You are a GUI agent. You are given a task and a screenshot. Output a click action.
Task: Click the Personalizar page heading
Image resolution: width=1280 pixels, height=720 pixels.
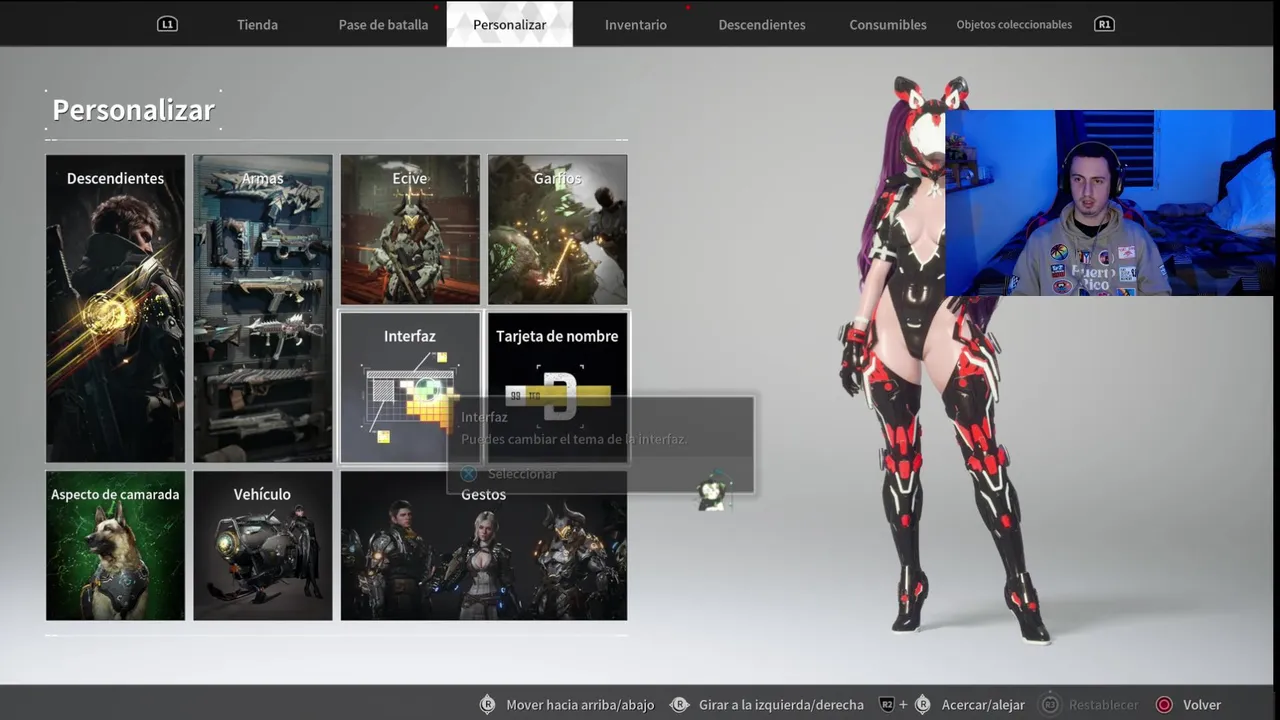coord(133,110)
